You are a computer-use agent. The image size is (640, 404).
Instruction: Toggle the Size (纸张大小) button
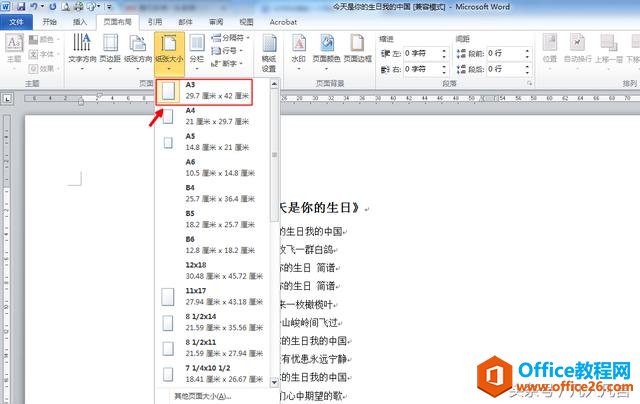(x=169, y=53)
